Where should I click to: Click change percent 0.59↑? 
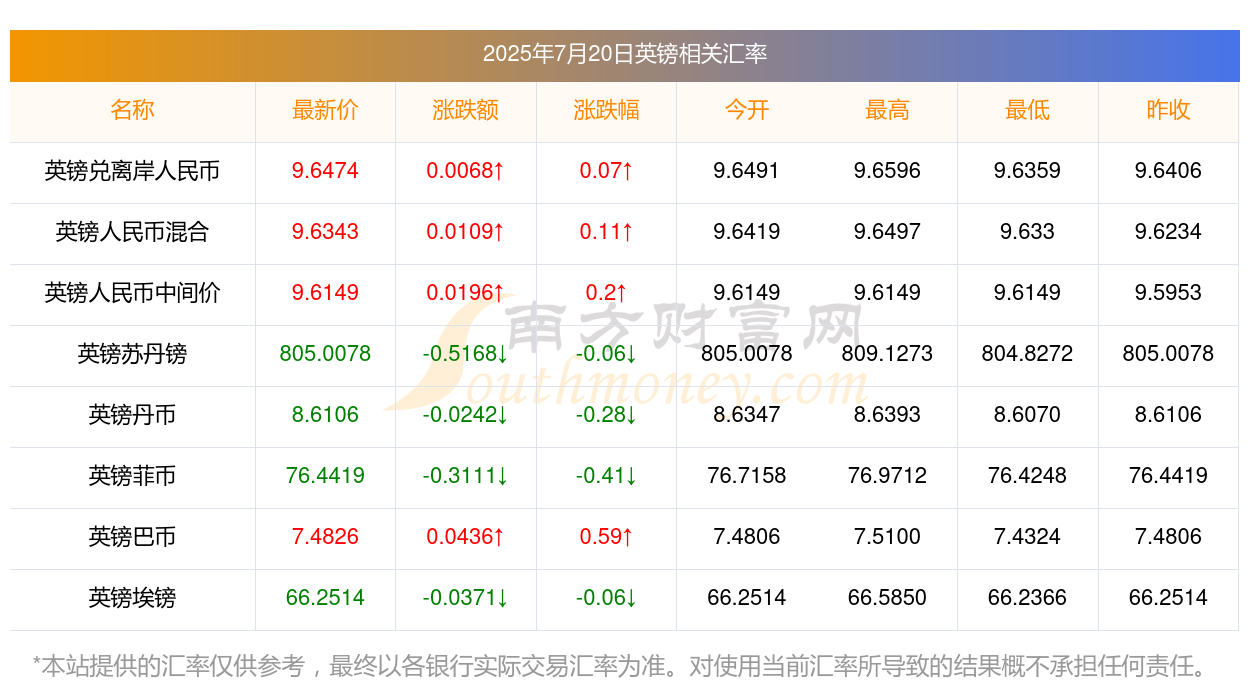pos(606,537)
